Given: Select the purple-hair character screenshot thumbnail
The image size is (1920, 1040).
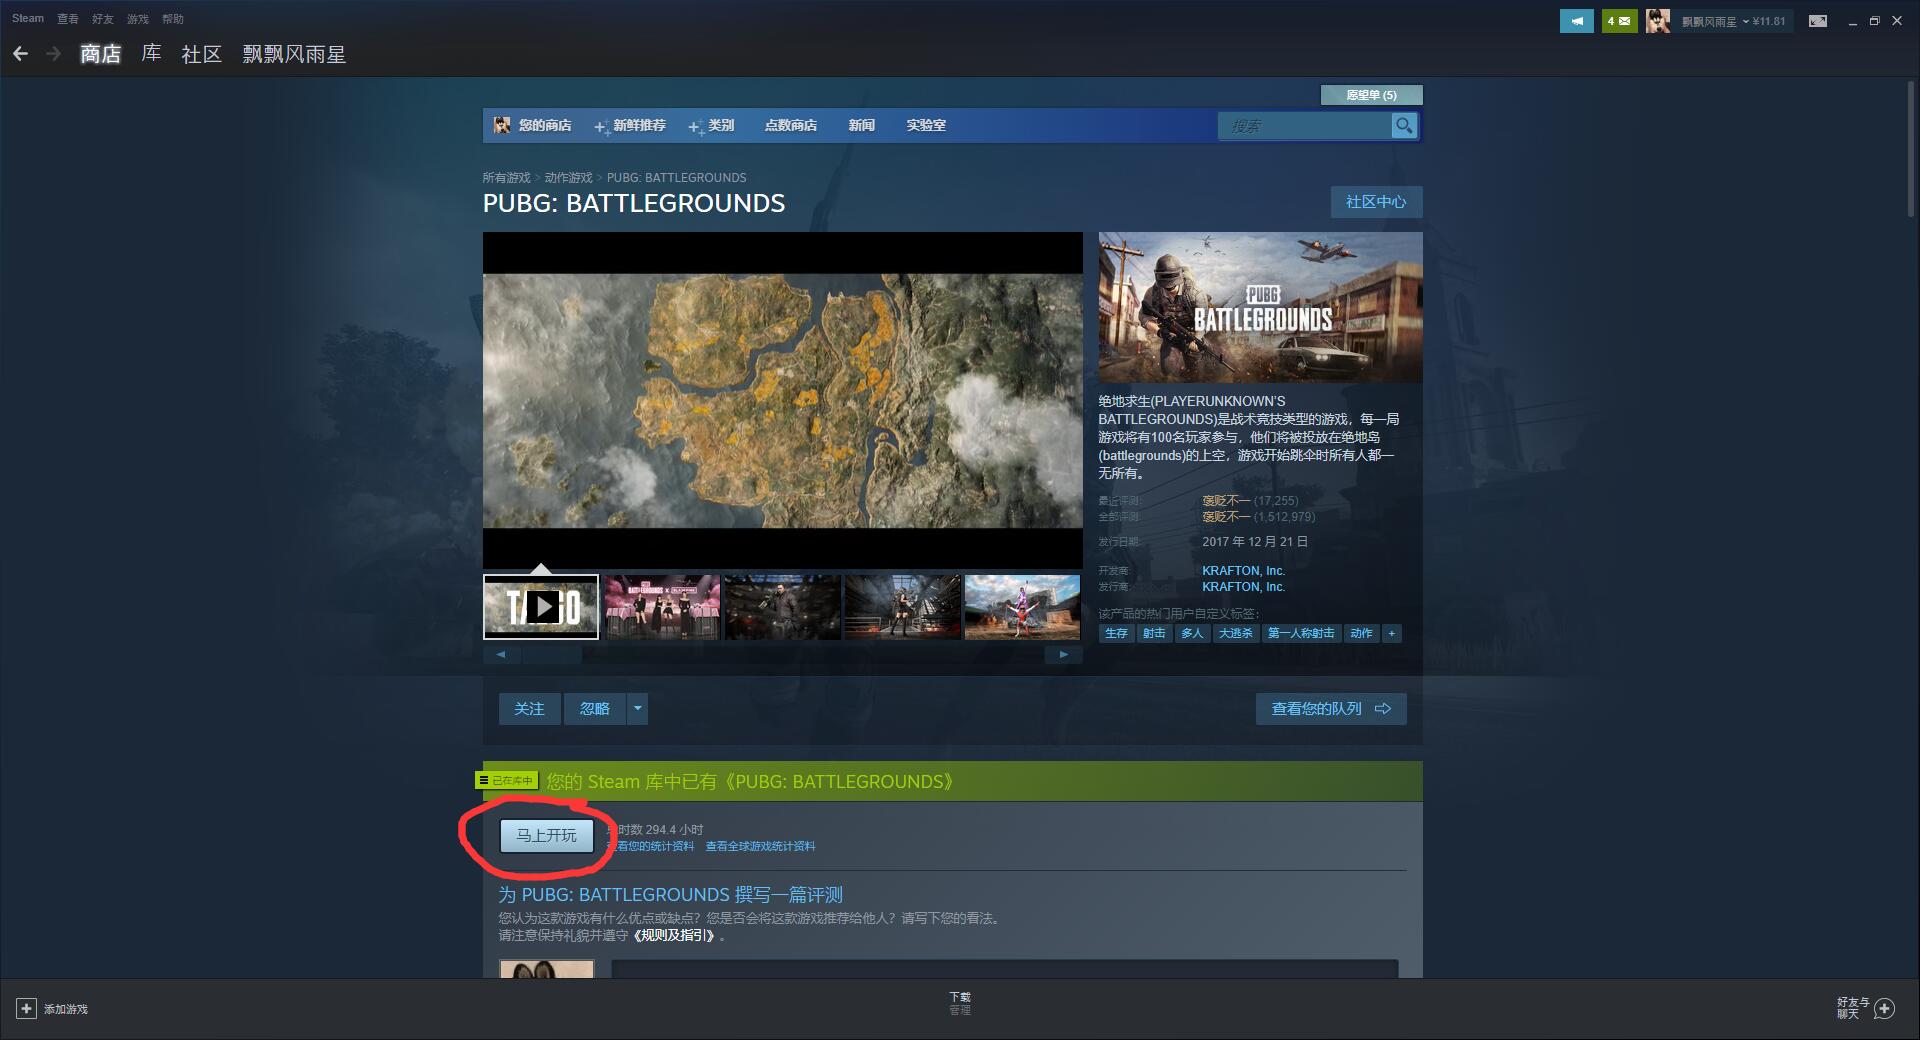Looking at the screenshot, I should (x=1022, y=606).
